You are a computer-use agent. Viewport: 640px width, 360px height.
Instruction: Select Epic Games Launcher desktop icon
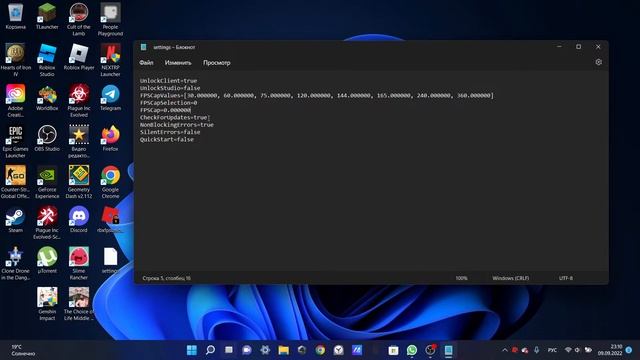(x=16, y=142)
